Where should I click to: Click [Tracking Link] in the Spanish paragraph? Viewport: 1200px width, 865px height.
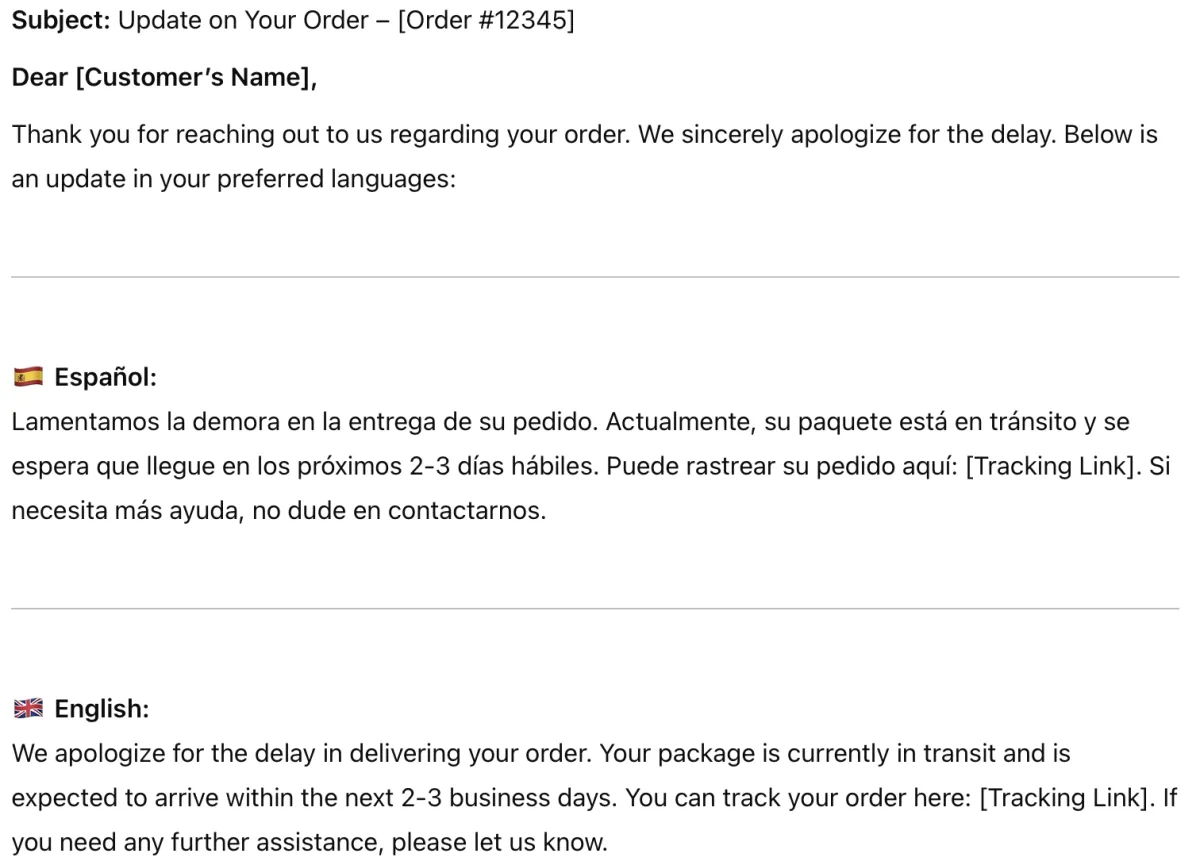coord(1052,469)
